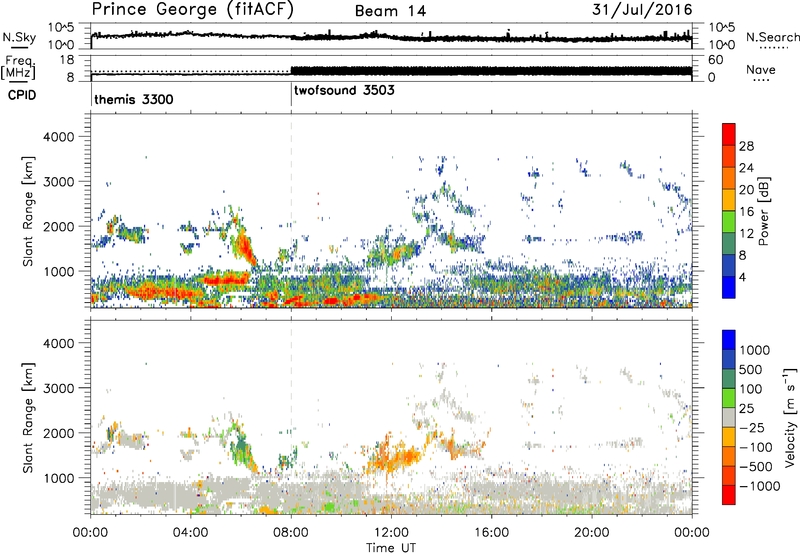Click the red bottom of the velocity color bar
The width and height of the screenshot is (800, 554).
pyautogui.click(x=729, y=497)
